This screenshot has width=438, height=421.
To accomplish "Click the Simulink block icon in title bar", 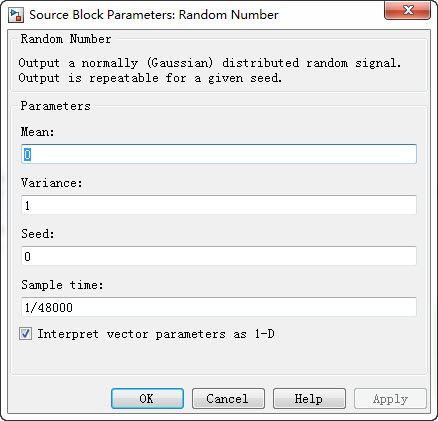I will coord(16,15).
